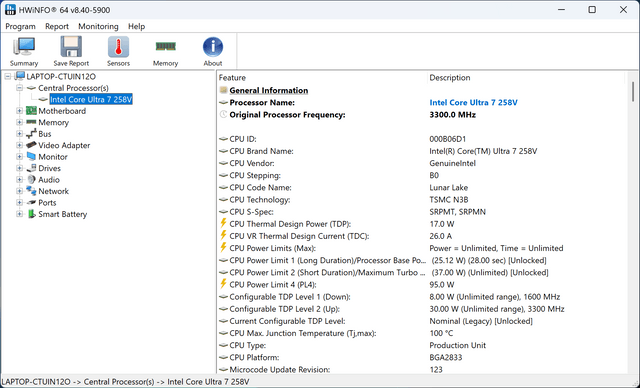Click the Bus tree node icon
Screen dimensions: 640x388
point(31,134)
